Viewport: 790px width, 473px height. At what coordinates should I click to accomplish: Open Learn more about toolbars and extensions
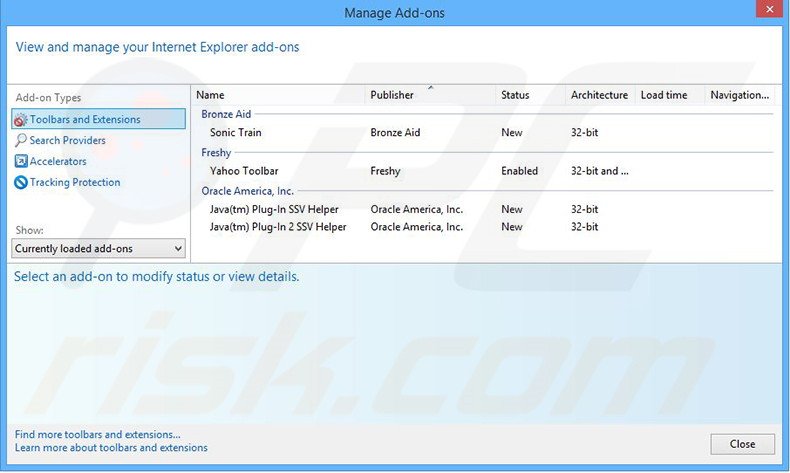111,447
